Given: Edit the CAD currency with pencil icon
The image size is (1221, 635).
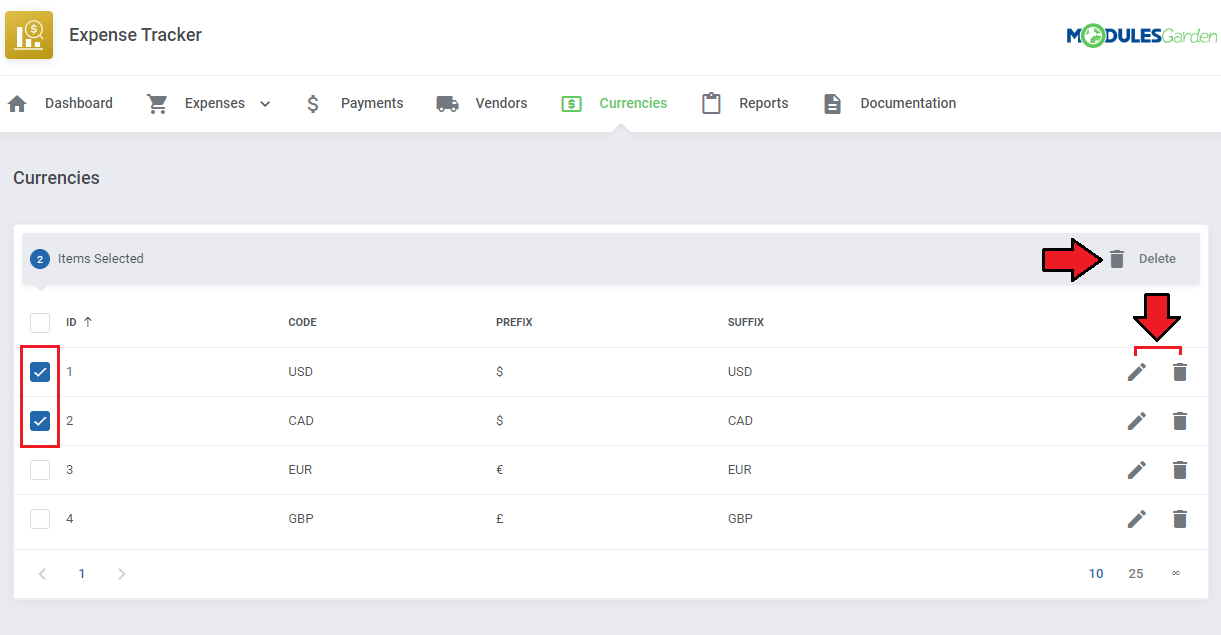Looking at the screenshot, I should coord(1137,421).
